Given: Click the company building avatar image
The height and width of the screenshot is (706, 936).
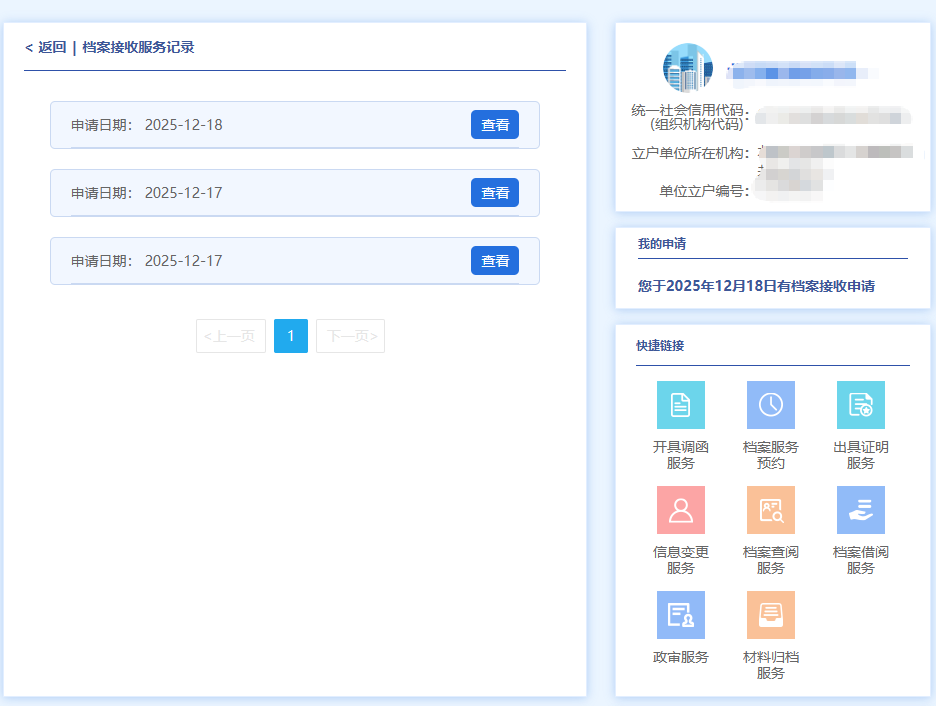Looking at the screenshot, I should click(687, 68).
